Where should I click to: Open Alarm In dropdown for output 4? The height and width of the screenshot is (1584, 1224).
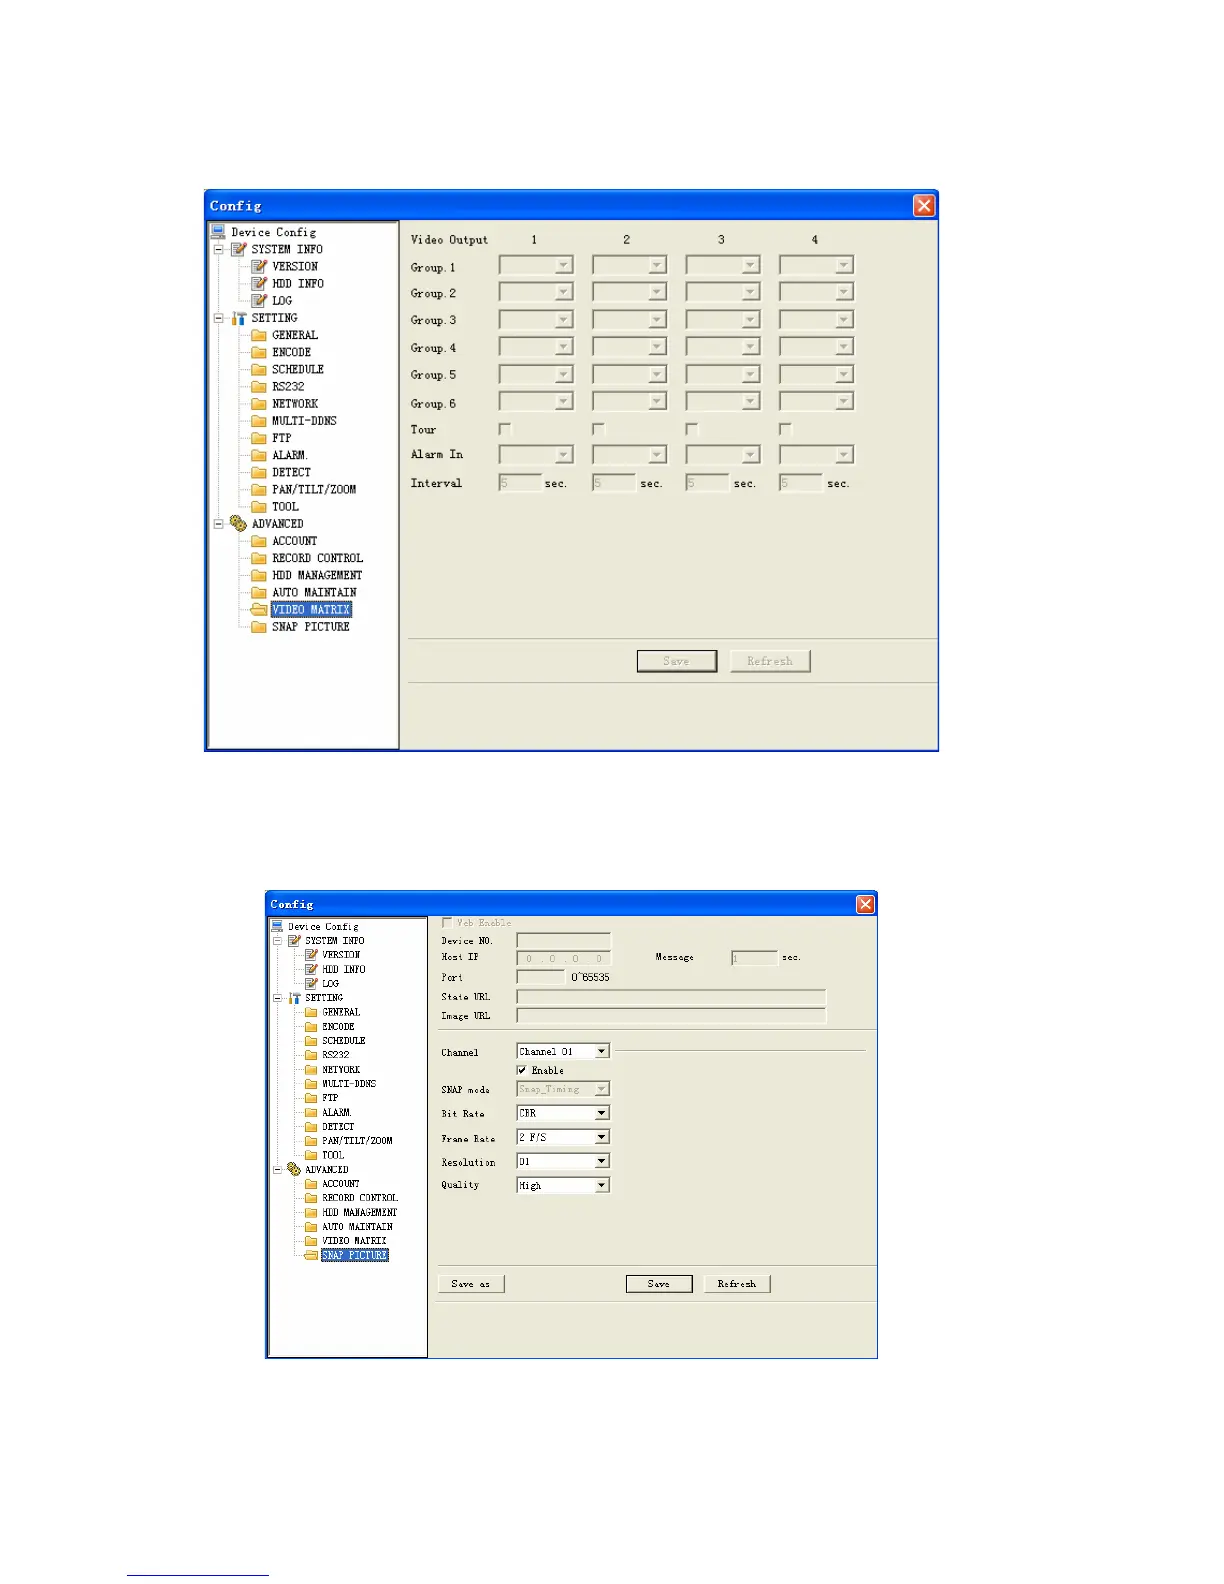click(845, 455)
